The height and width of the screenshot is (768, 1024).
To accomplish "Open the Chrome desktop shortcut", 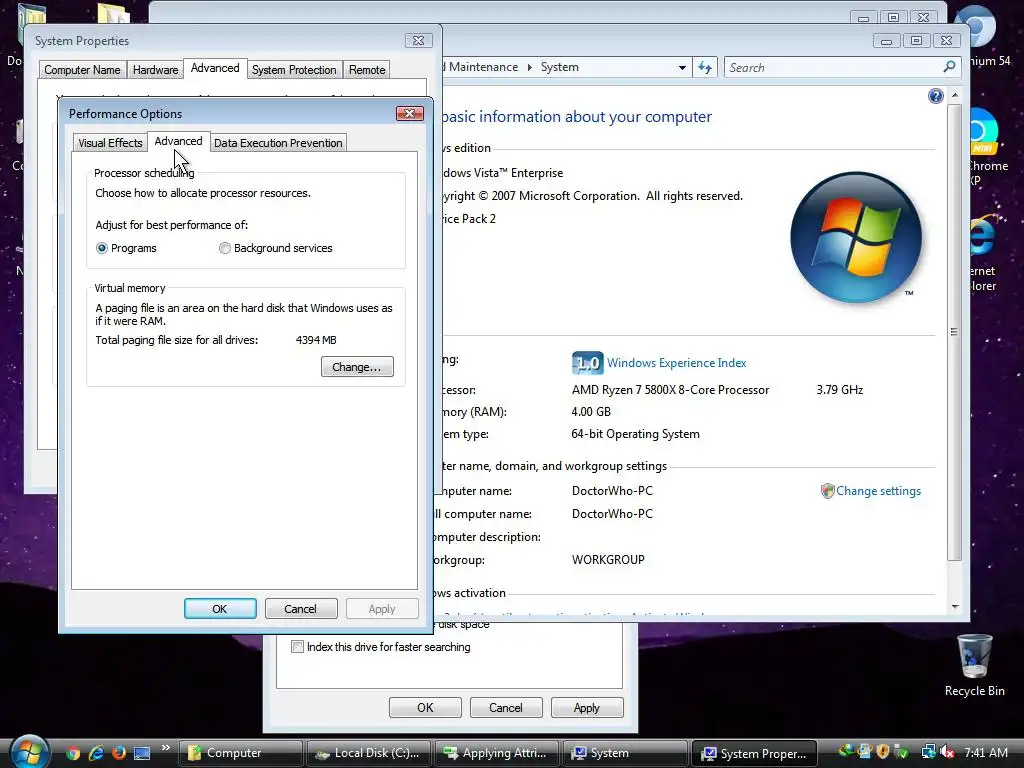I will (x=984, y=147).
